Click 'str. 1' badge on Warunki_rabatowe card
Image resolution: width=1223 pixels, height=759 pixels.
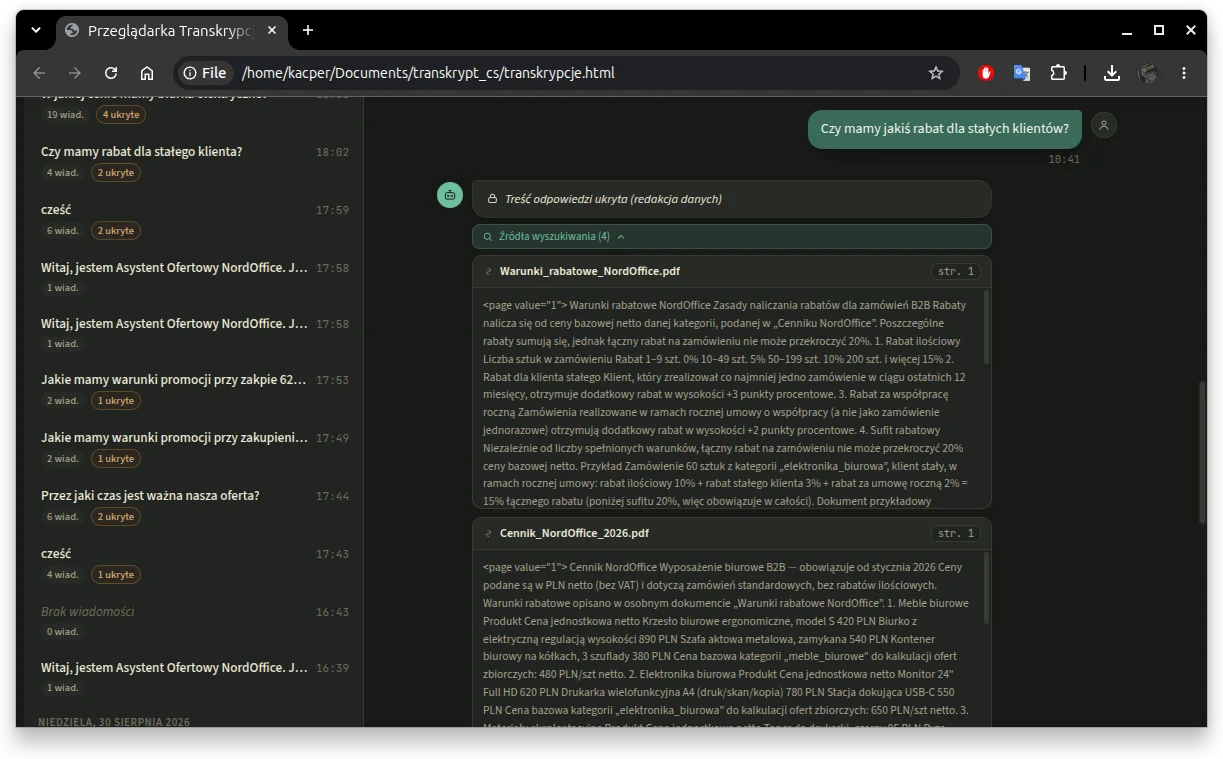coord(954,271)
